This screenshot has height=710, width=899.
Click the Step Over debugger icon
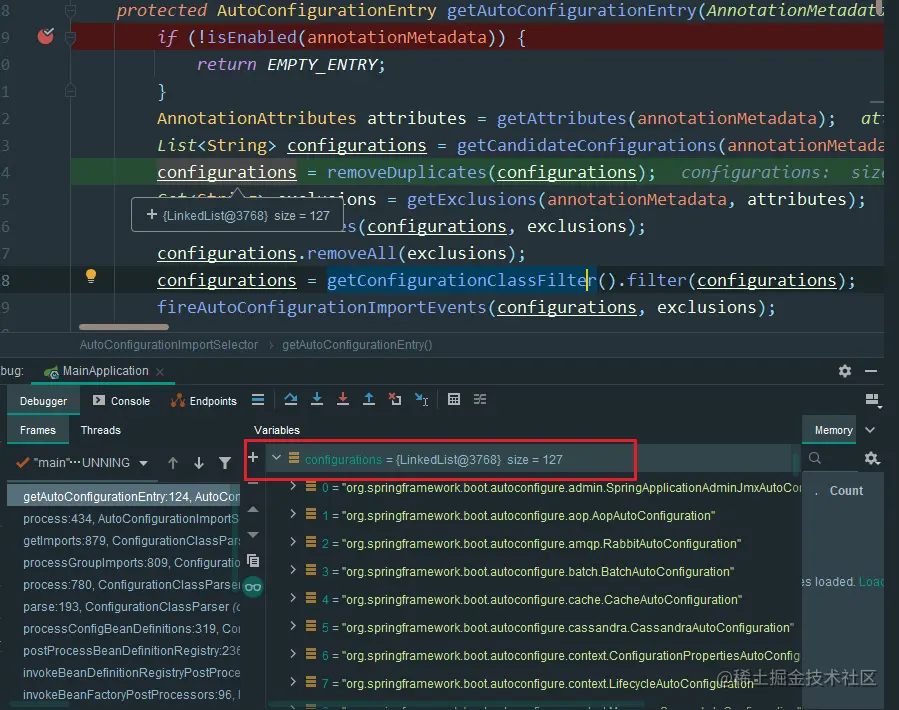point(291,400)
